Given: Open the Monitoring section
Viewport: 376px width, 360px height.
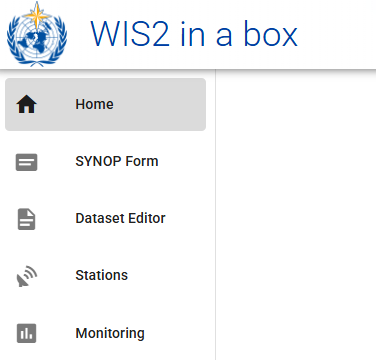Looking at the screenshot, I should coord(105,333).
